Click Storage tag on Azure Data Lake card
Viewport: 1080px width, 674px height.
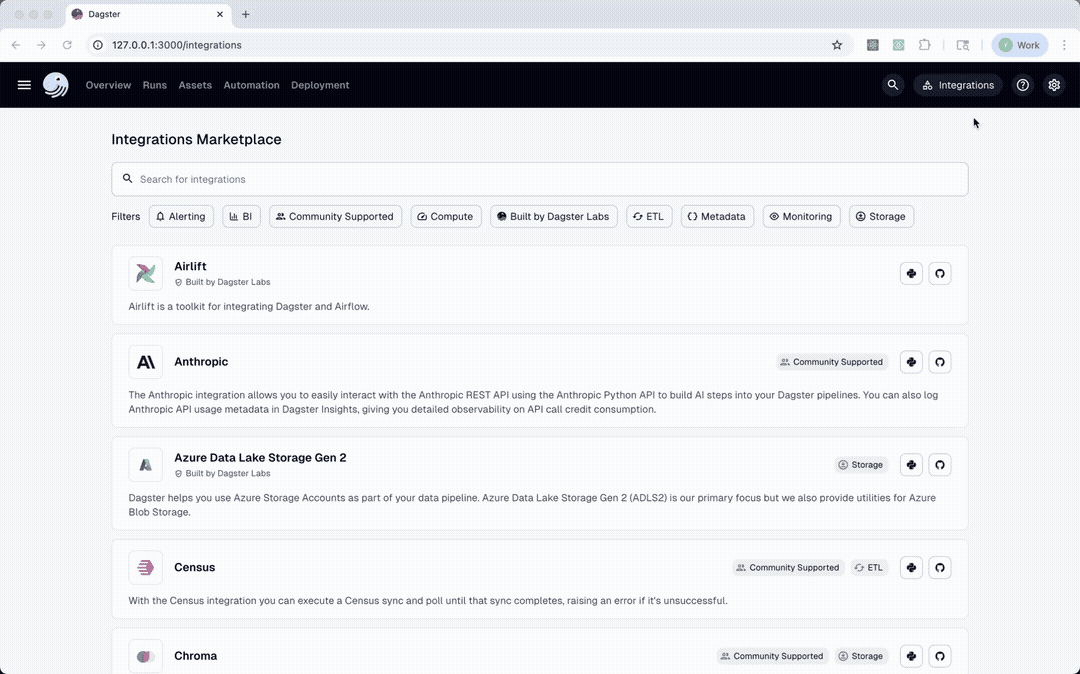[x=861, y=465]
